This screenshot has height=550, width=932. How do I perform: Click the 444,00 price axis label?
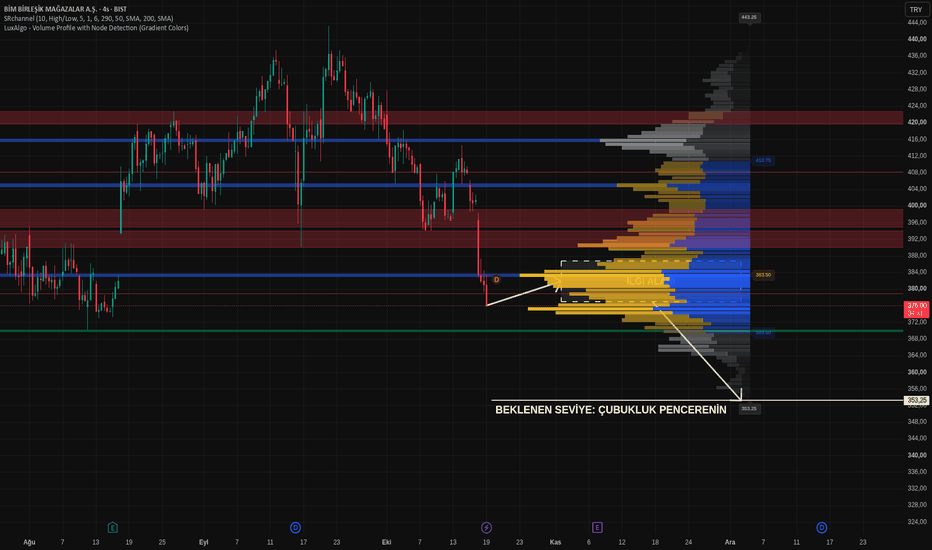click(x=917, y=23)
